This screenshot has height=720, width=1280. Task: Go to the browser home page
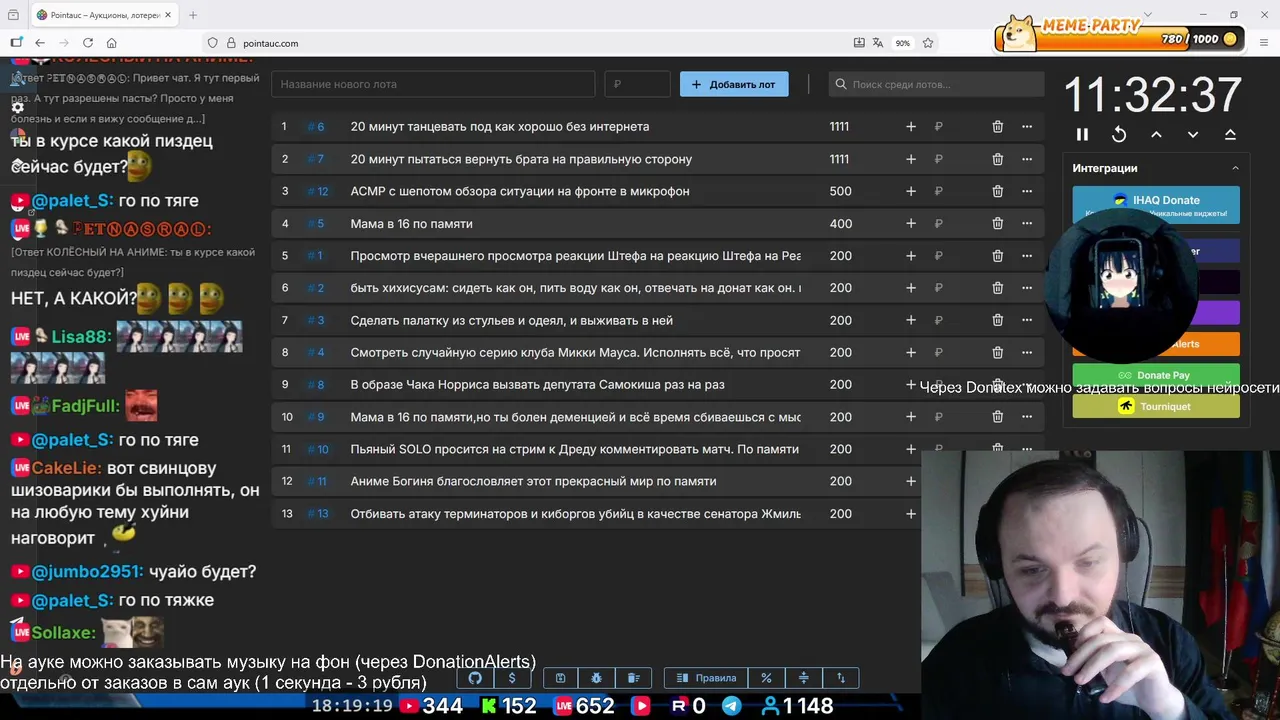pos(112,43)
